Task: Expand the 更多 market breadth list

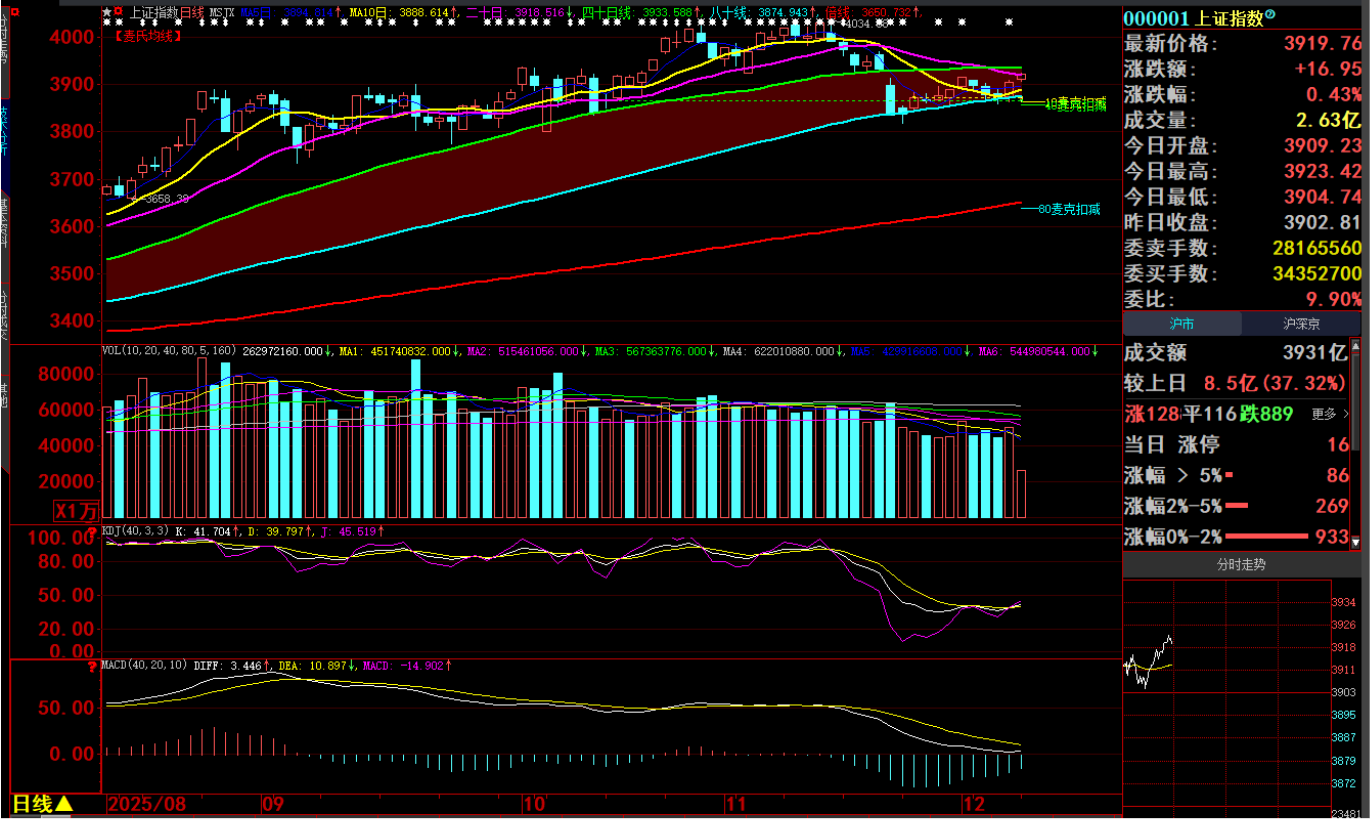Action: (x=1328, y=414)
